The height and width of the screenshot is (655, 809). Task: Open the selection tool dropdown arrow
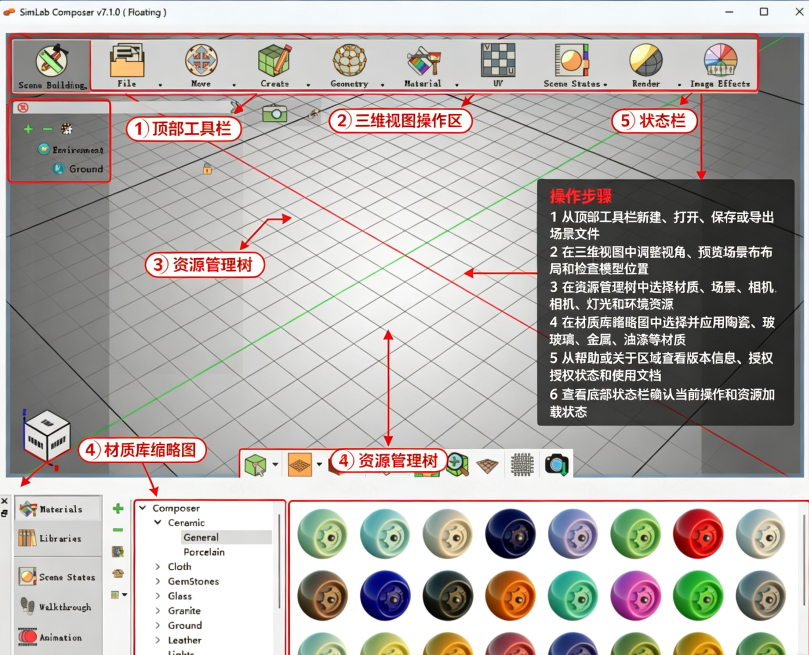pos(276,464)
